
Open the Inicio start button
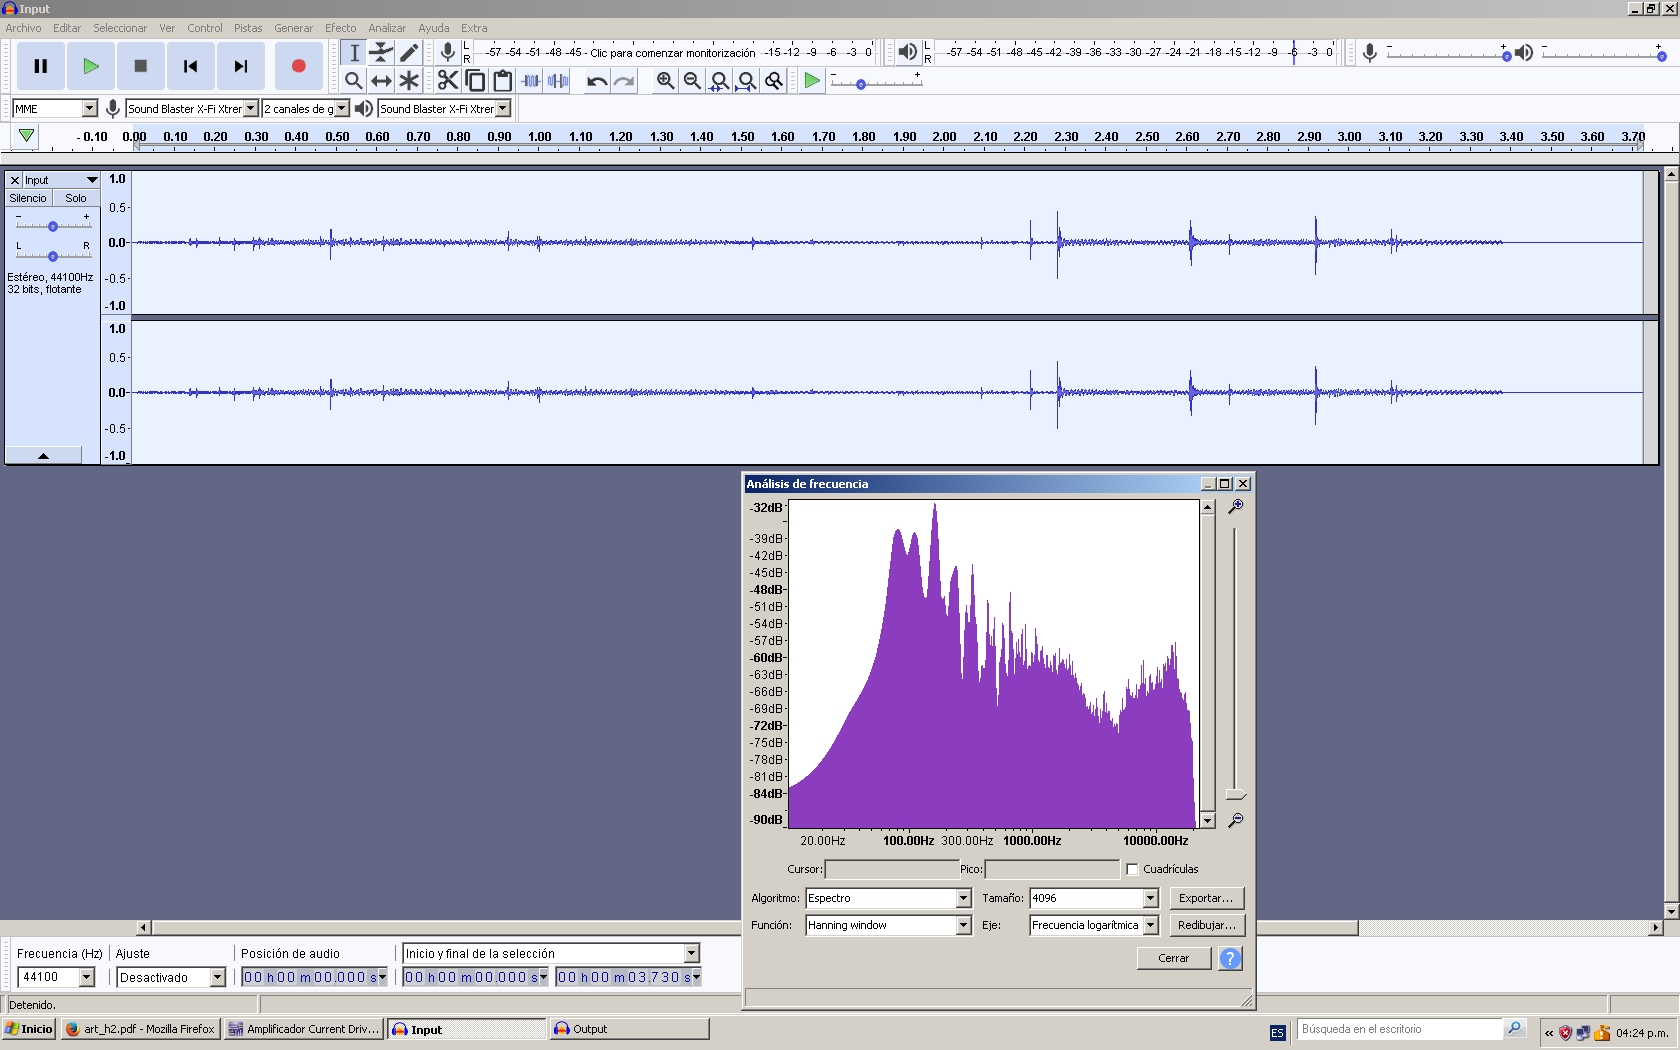(29, 1029)
